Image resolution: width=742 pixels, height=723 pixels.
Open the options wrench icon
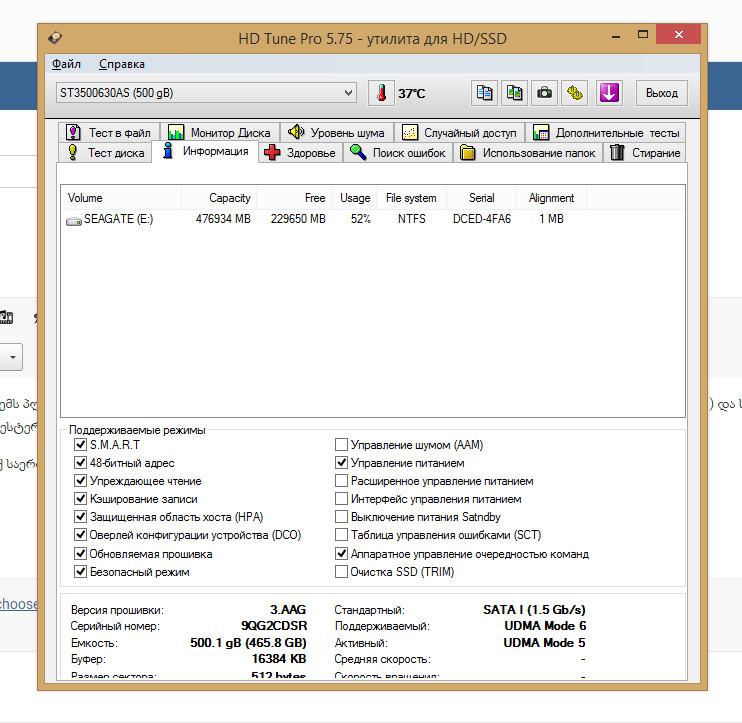click(x=574, y=93)
